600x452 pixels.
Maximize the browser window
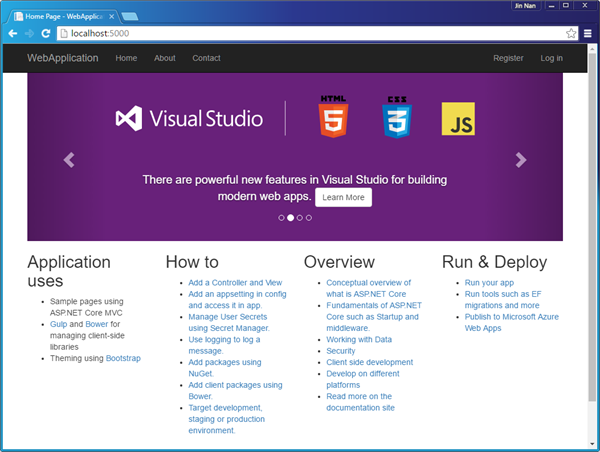click(x=566, y=5)
